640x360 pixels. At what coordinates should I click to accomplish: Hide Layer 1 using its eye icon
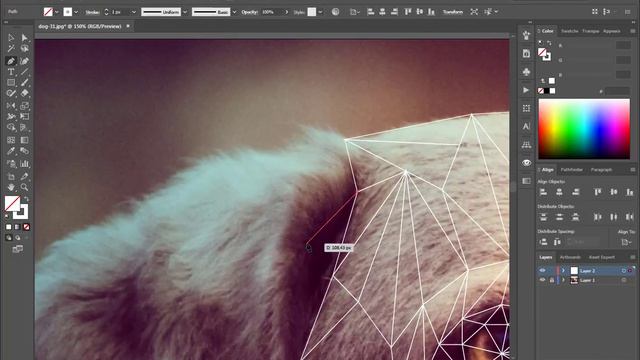(542, 280)
